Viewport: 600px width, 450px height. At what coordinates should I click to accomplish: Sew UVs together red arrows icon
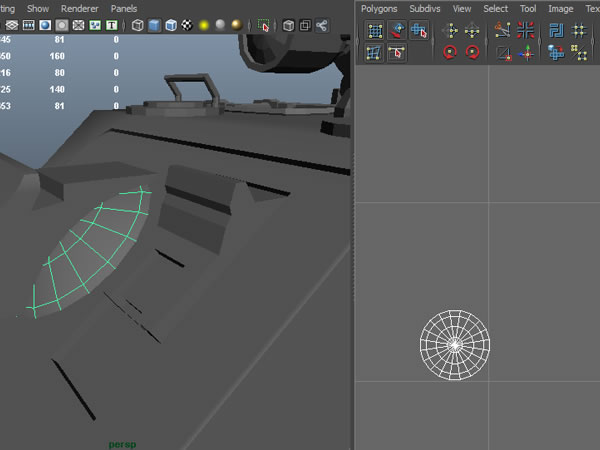525,30
